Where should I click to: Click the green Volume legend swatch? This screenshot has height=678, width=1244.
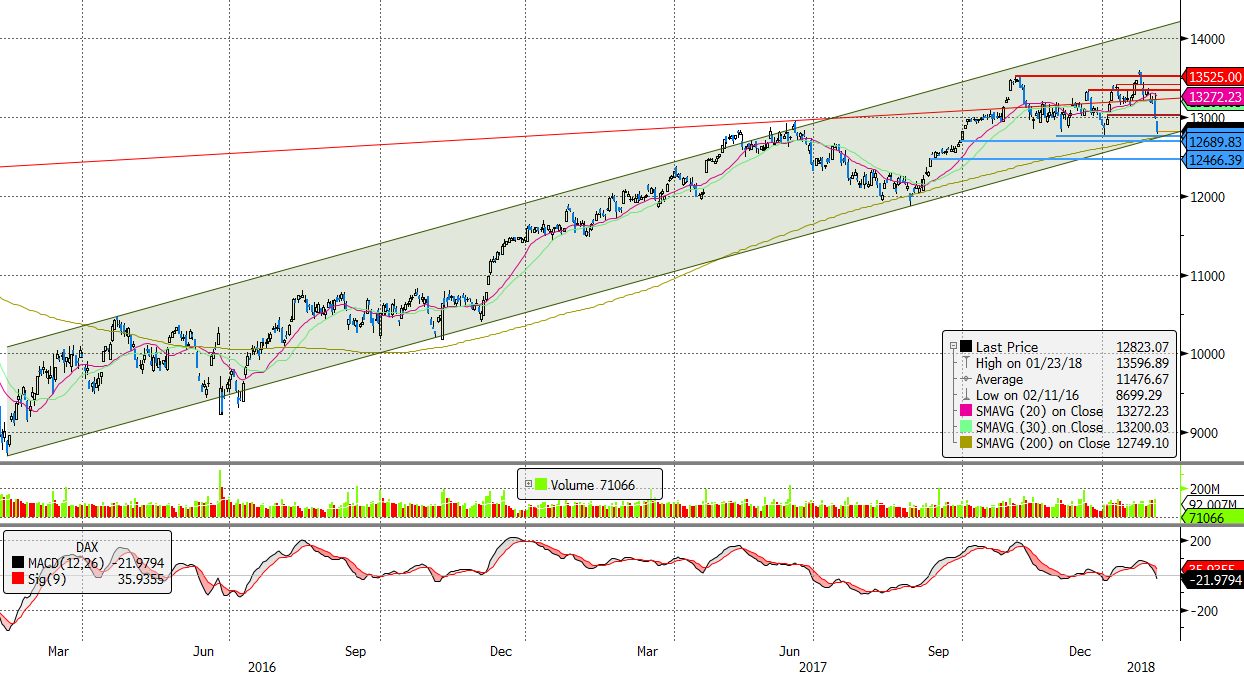541,484
